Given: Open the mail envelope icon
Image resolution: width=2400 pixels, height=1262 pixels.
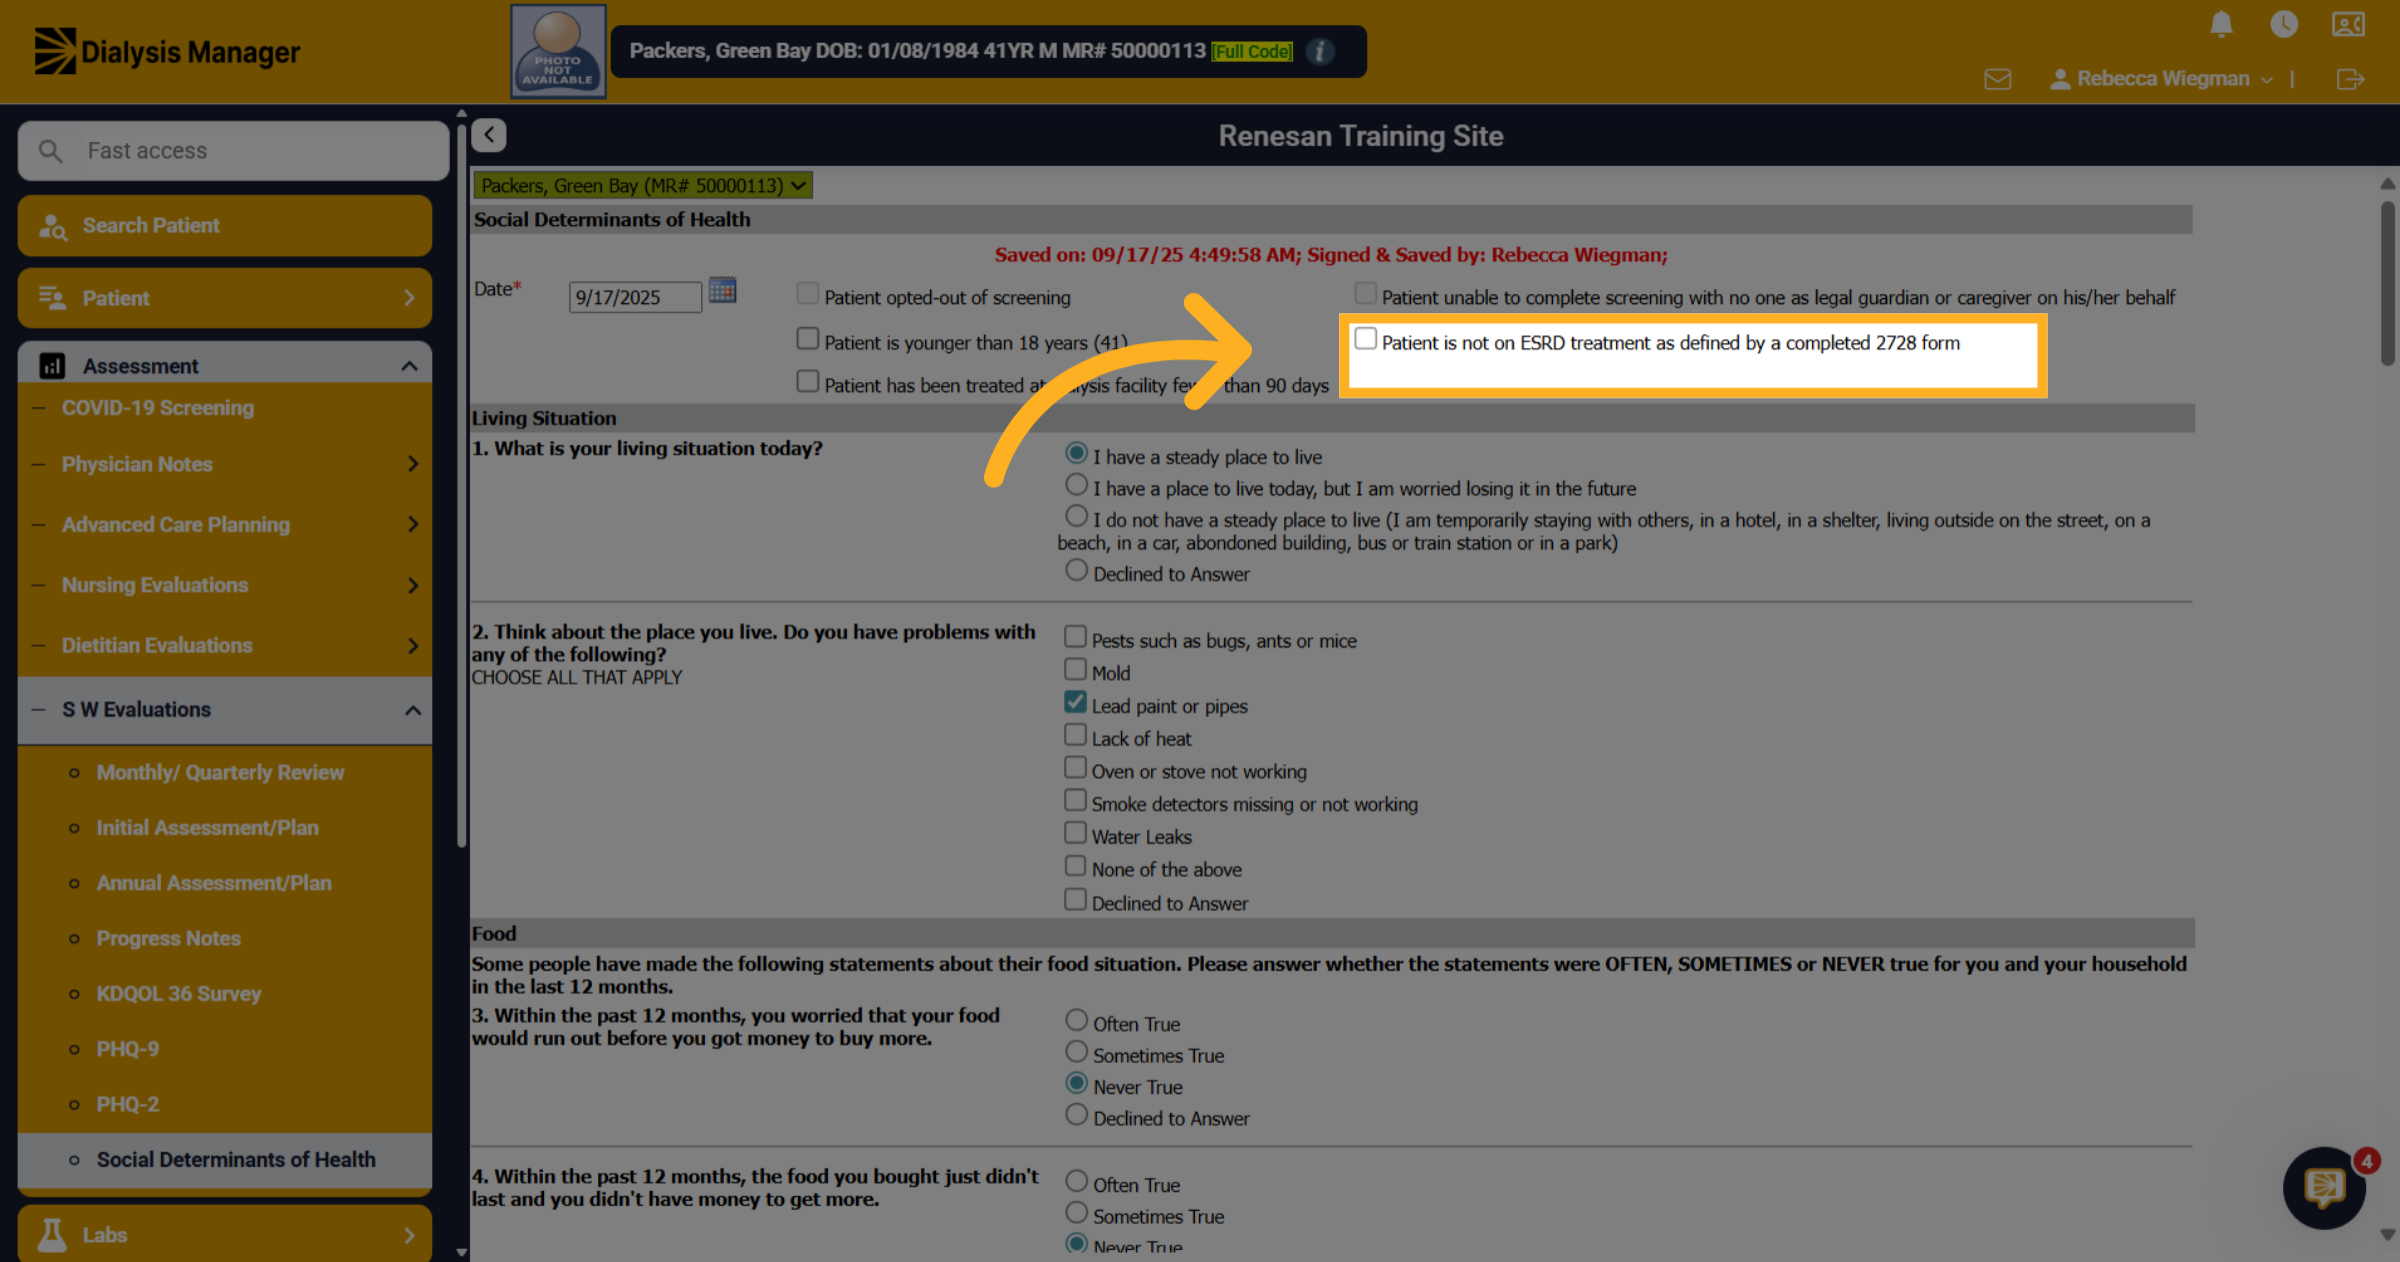Looking at the screenshot, I should pos(1998,79).
